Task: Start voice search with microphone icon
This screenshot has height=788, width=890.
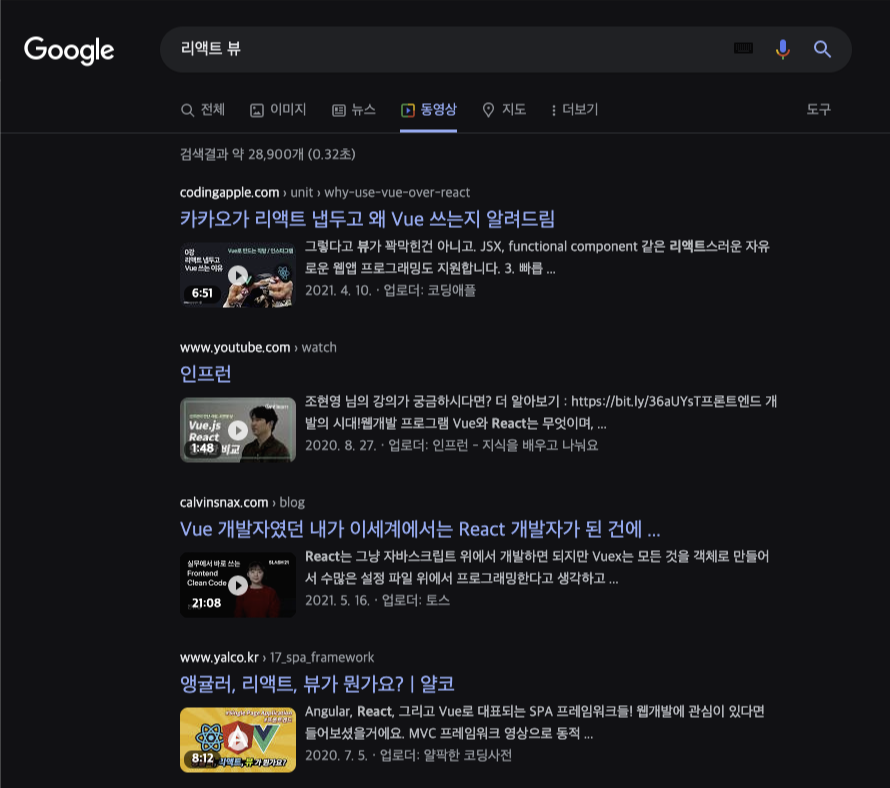Action: 783,49
